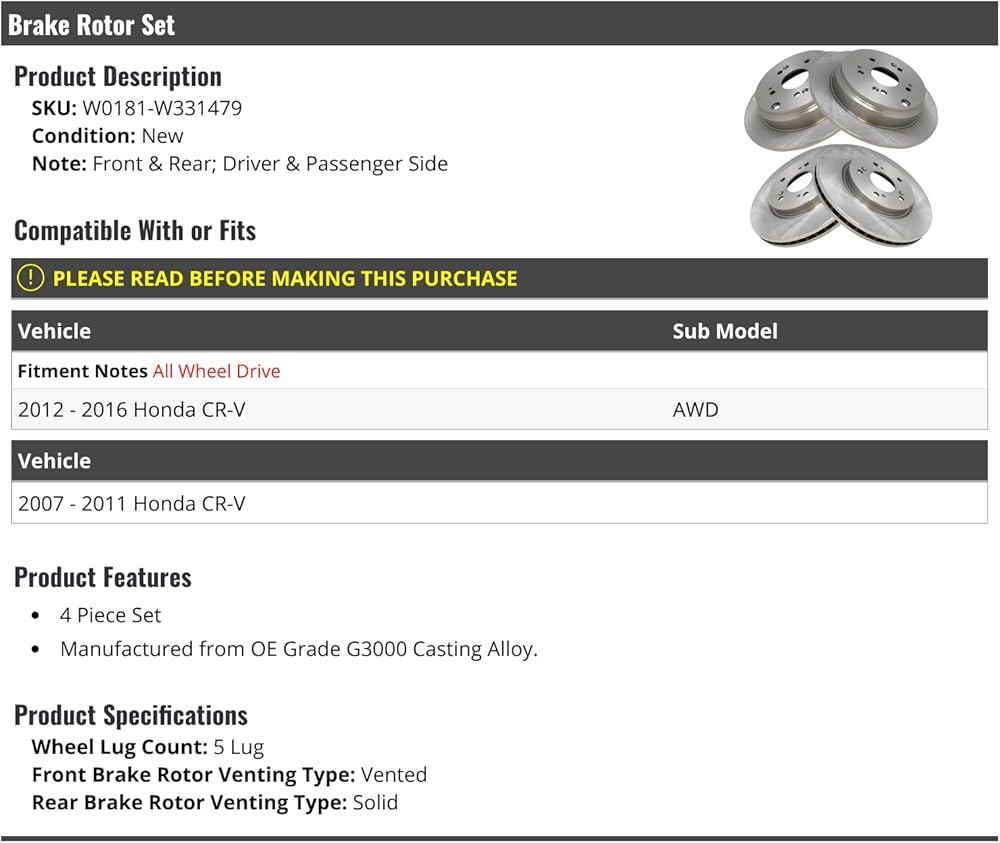Click the Wheel Lug Count specification
This screenshot has height=843, width=1000.
pyautogui.click(x=148, y=747)
